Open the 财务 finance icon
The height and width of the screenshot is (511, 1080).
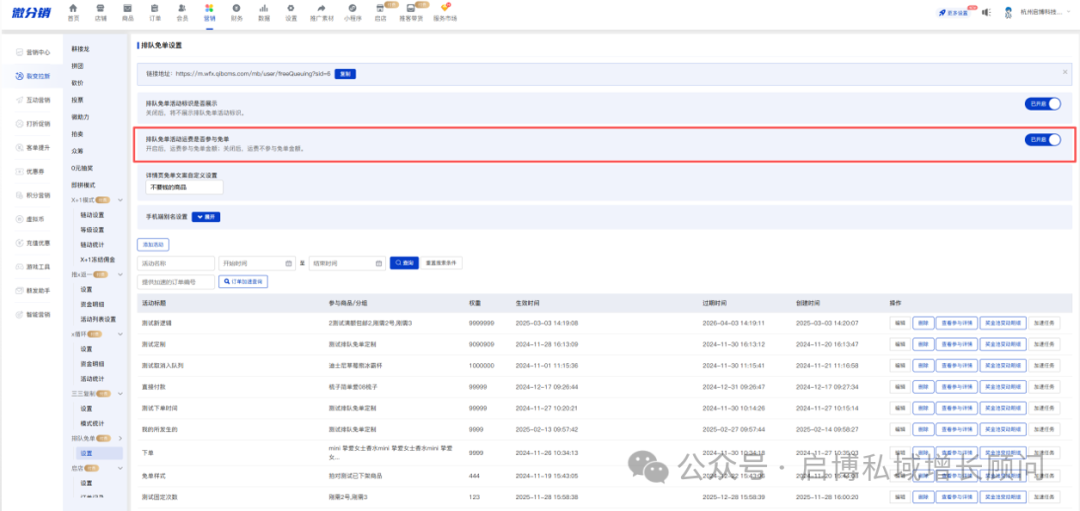tap(236, 8)
